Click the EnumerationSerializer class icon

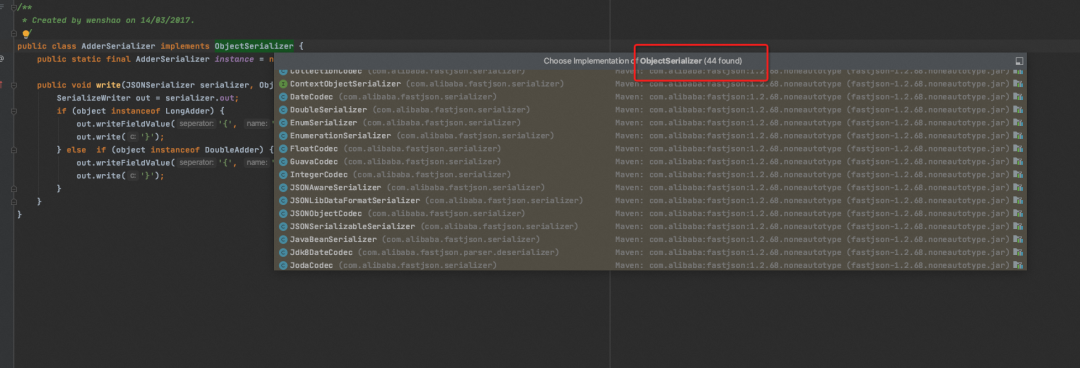click(284, 136)
